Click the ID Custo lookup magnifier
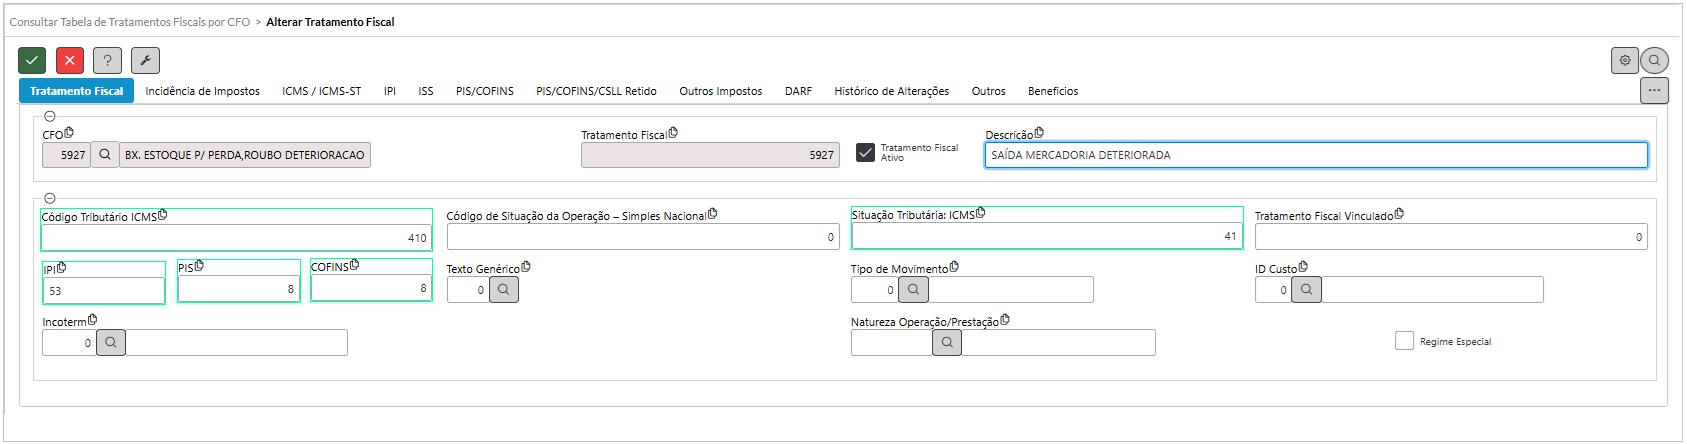1687x444 pixels. pos(1307,290)
